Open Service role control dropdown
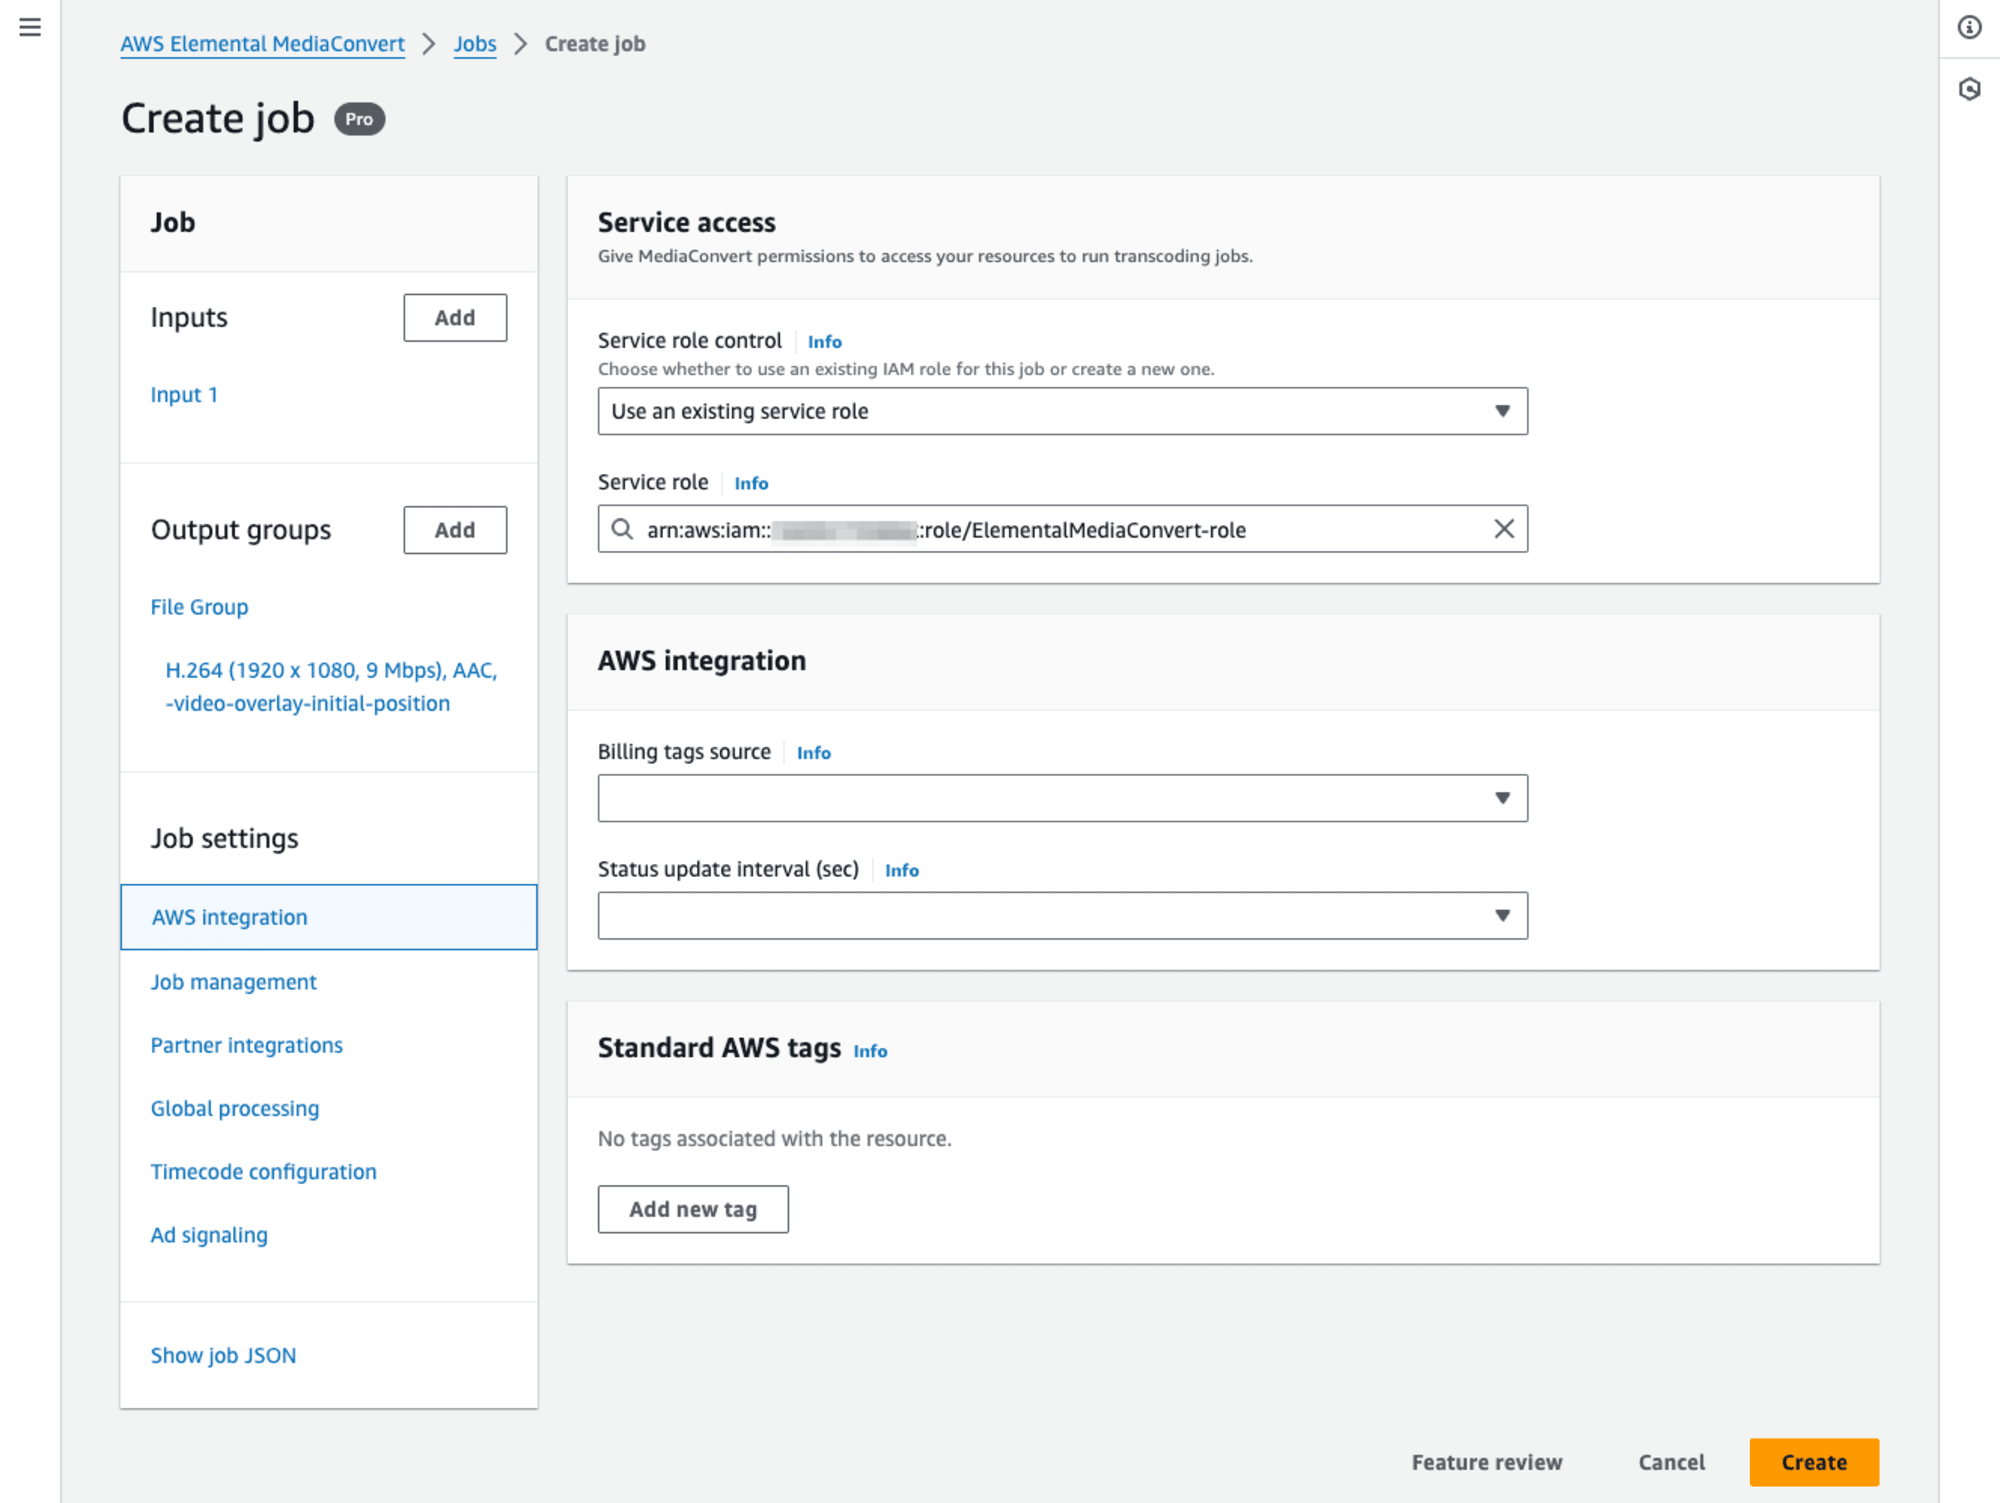Image resolution: width=2000 pixels, height=1503 pixels. [1062, 411]
